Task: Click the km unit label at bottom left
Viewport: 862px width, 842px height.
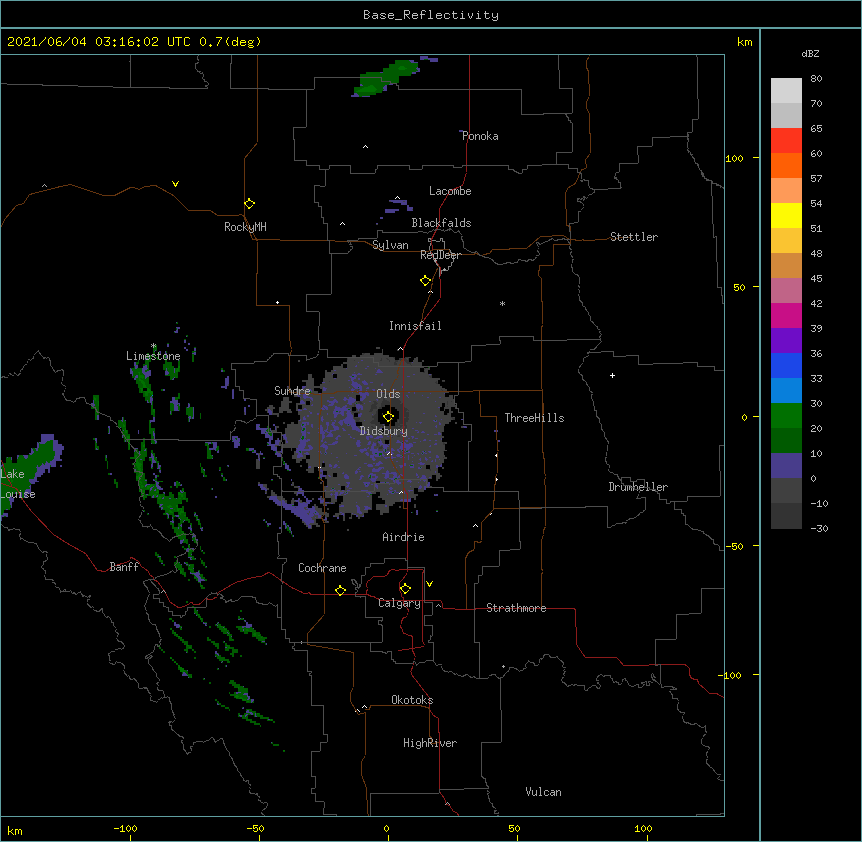Action: (x=15, y=830)
